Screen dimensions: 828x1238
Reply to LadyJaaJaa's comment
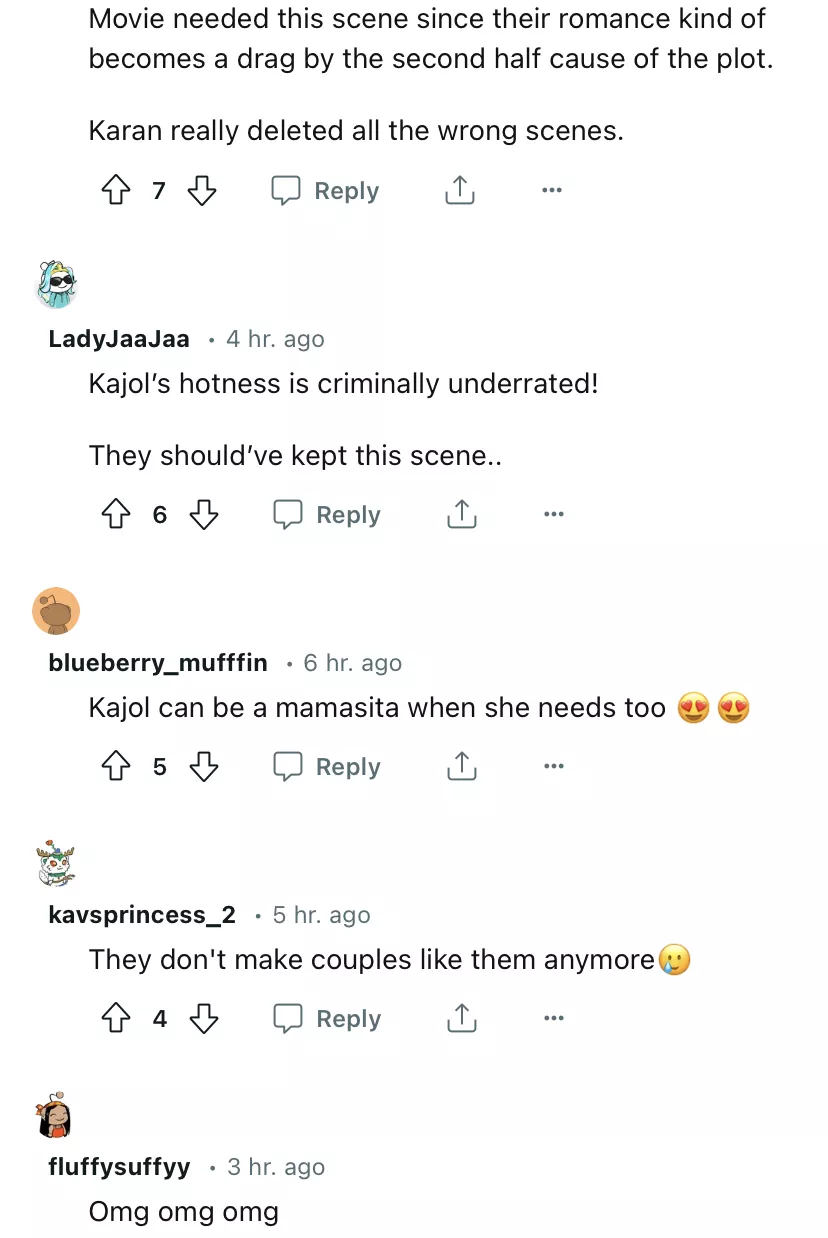pyautogui.click(x=328, y=514)
